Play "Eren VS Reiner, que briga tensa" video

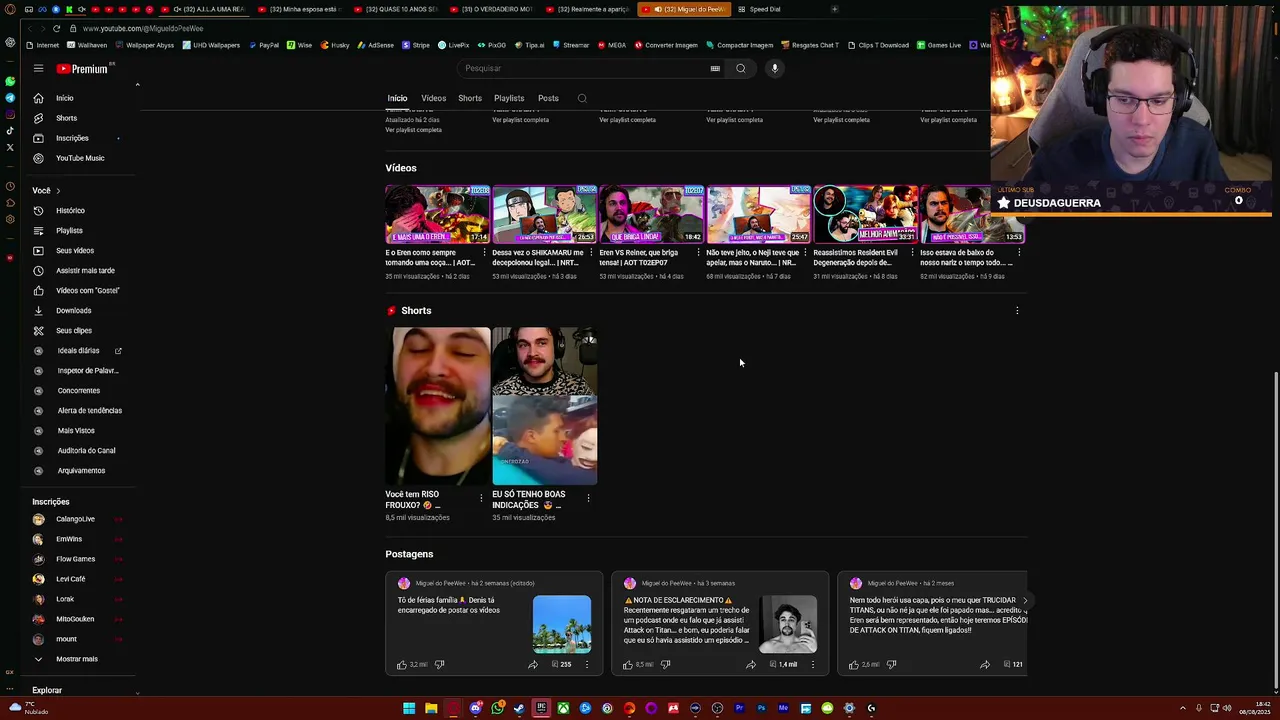click(652, 215)
